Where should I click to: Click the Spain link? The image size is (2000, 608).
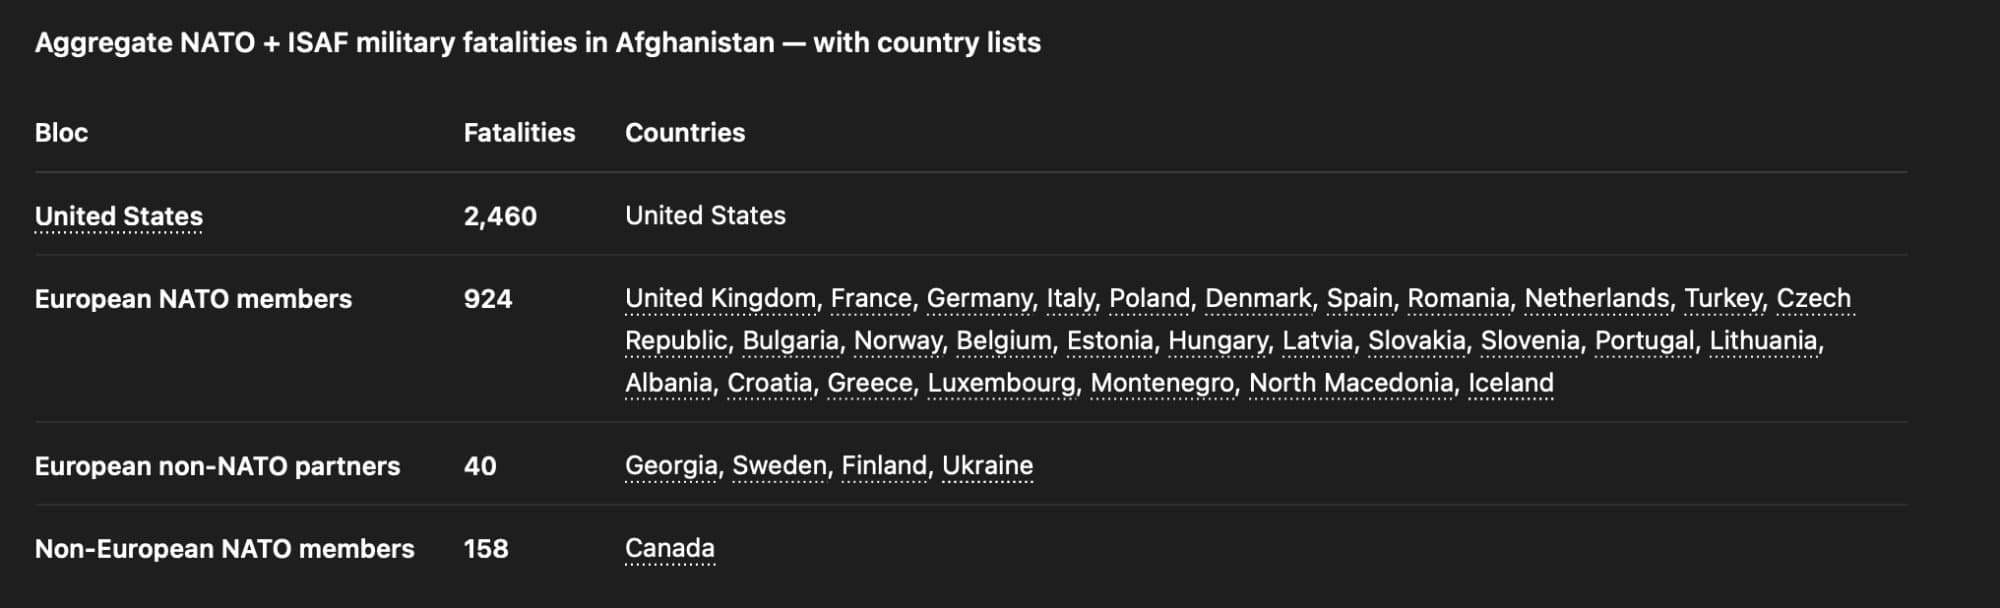point(1359,298)
